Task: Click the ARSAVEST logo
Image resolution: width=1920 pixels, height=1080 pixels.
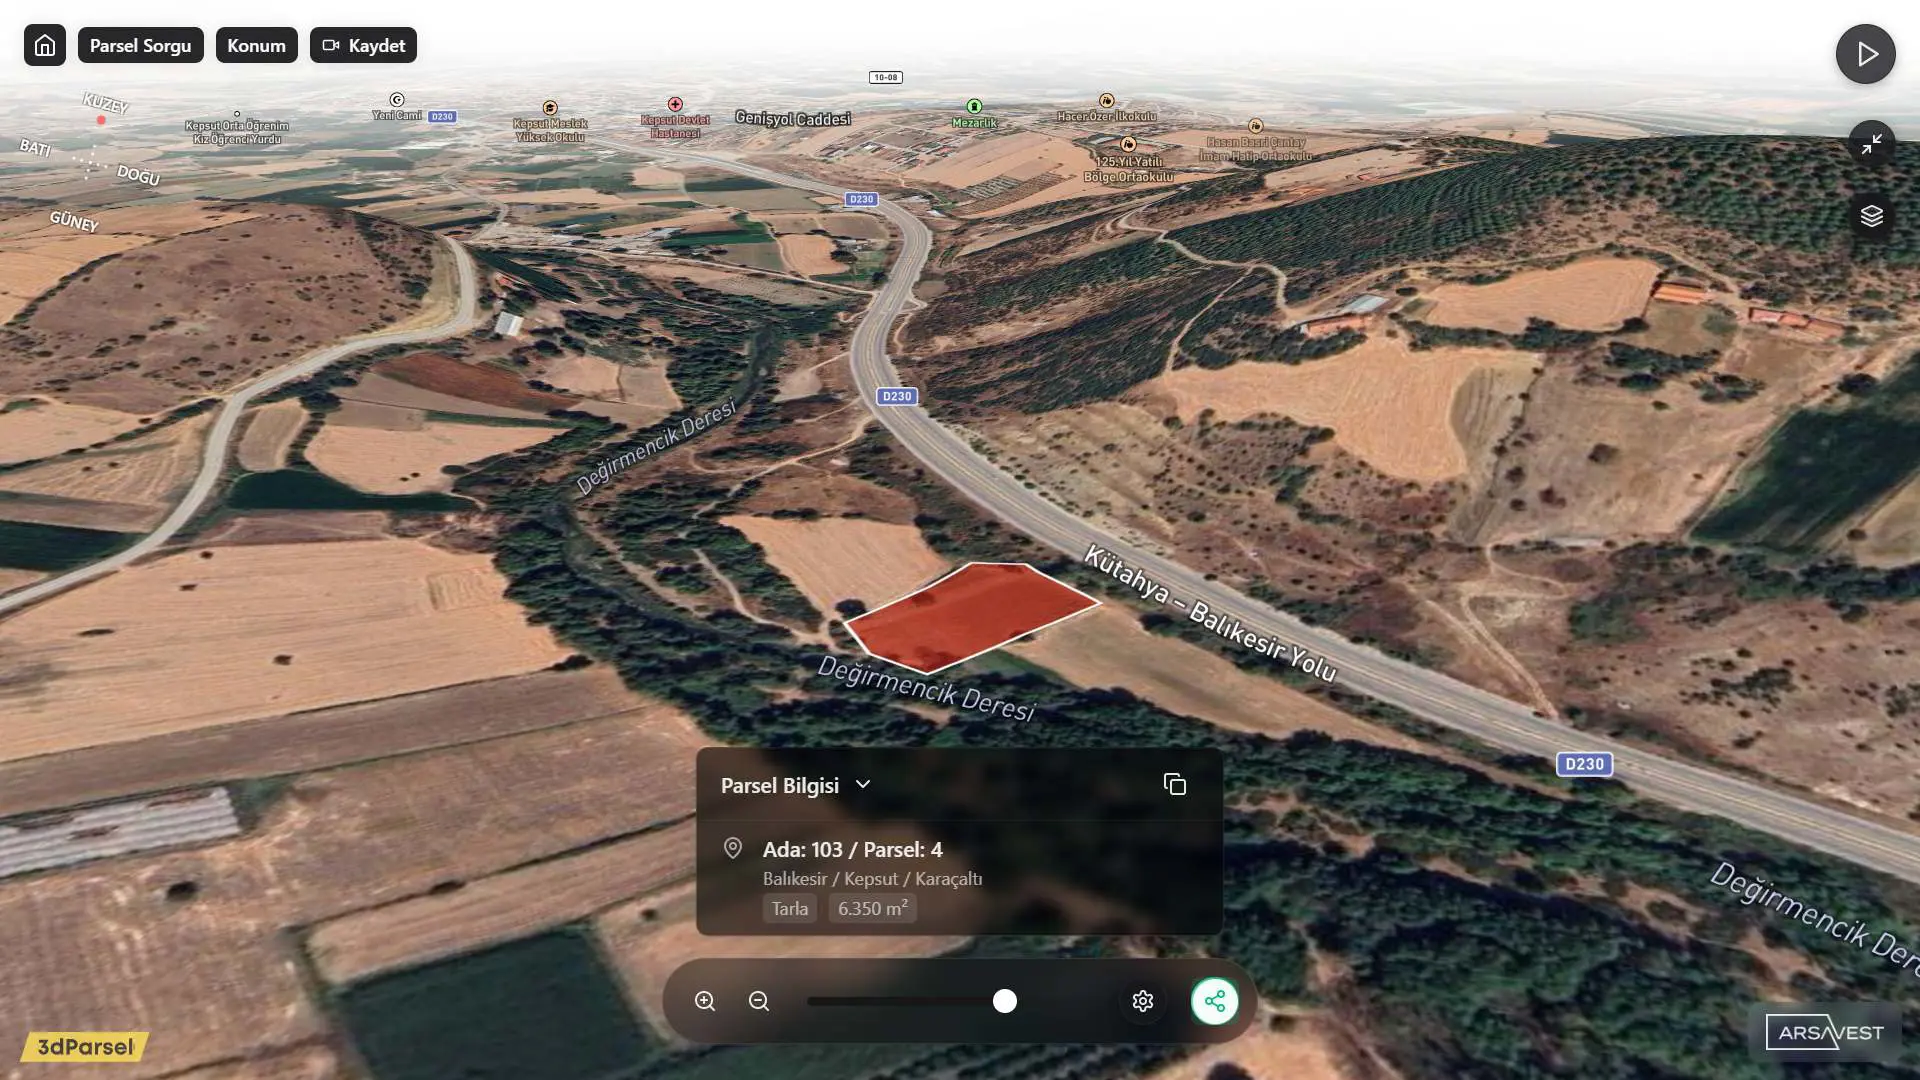Action: pos(1825,1032)
